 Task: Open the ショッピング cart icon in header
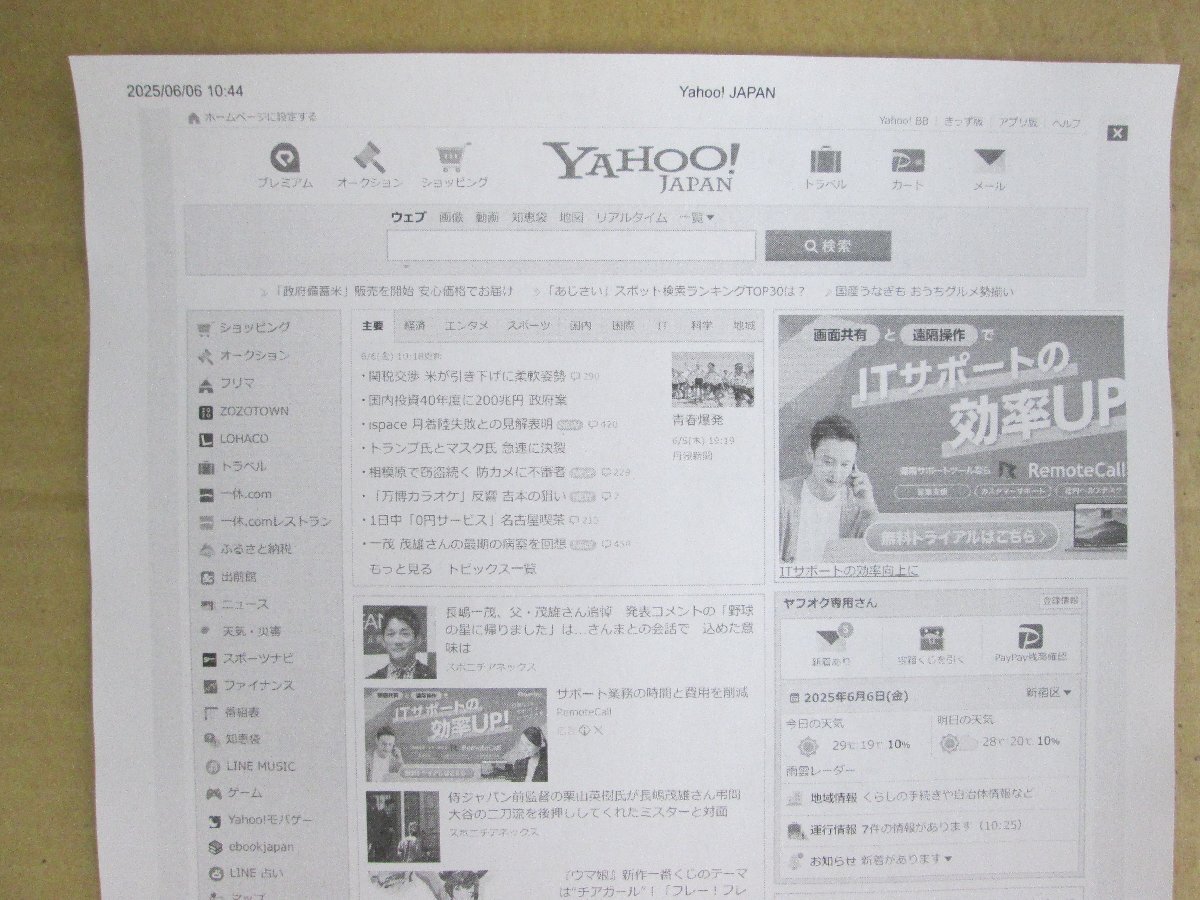pyautogui.click(x=454, y=158)
